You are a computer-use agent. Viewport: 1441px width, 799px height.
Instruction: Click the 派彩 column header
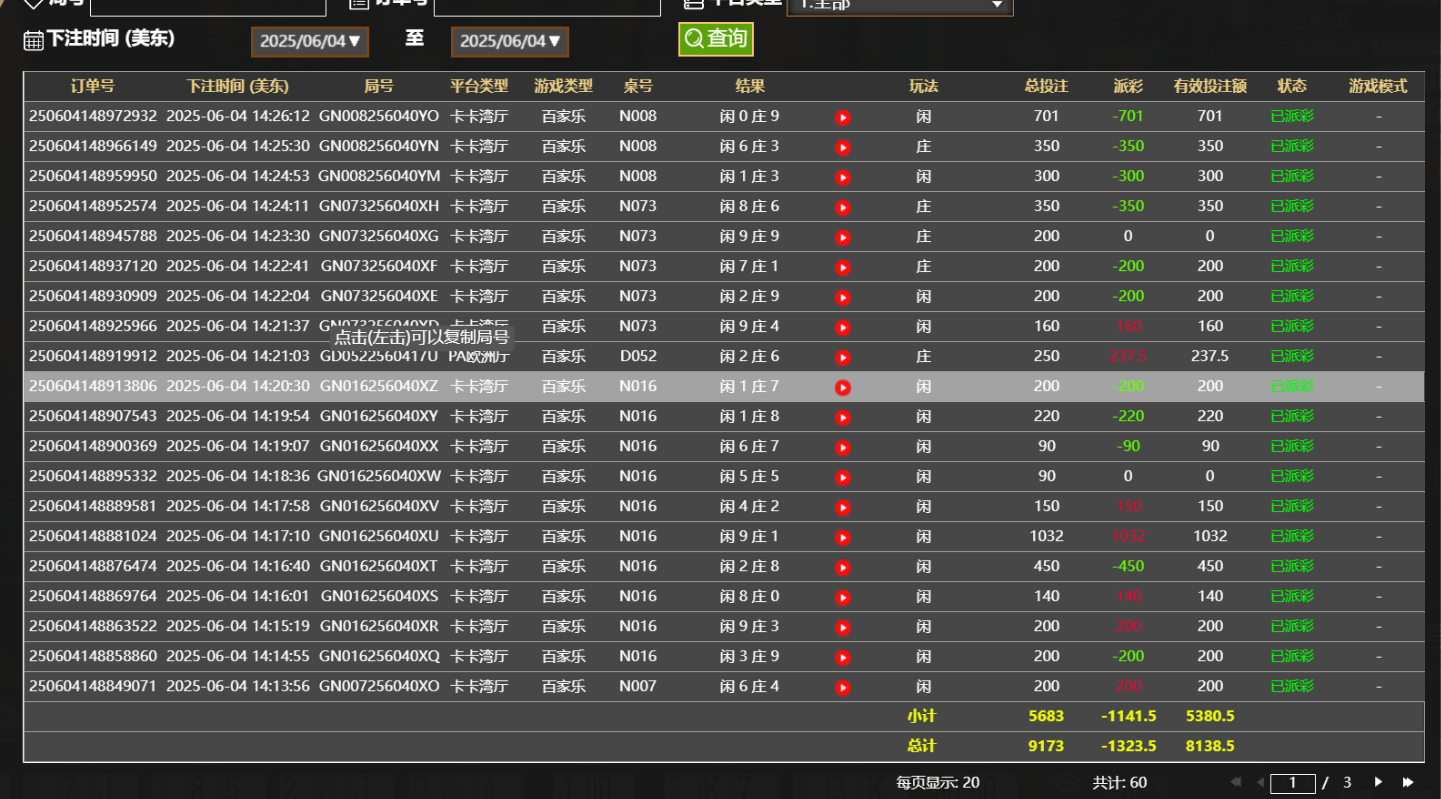point(1127,86)
